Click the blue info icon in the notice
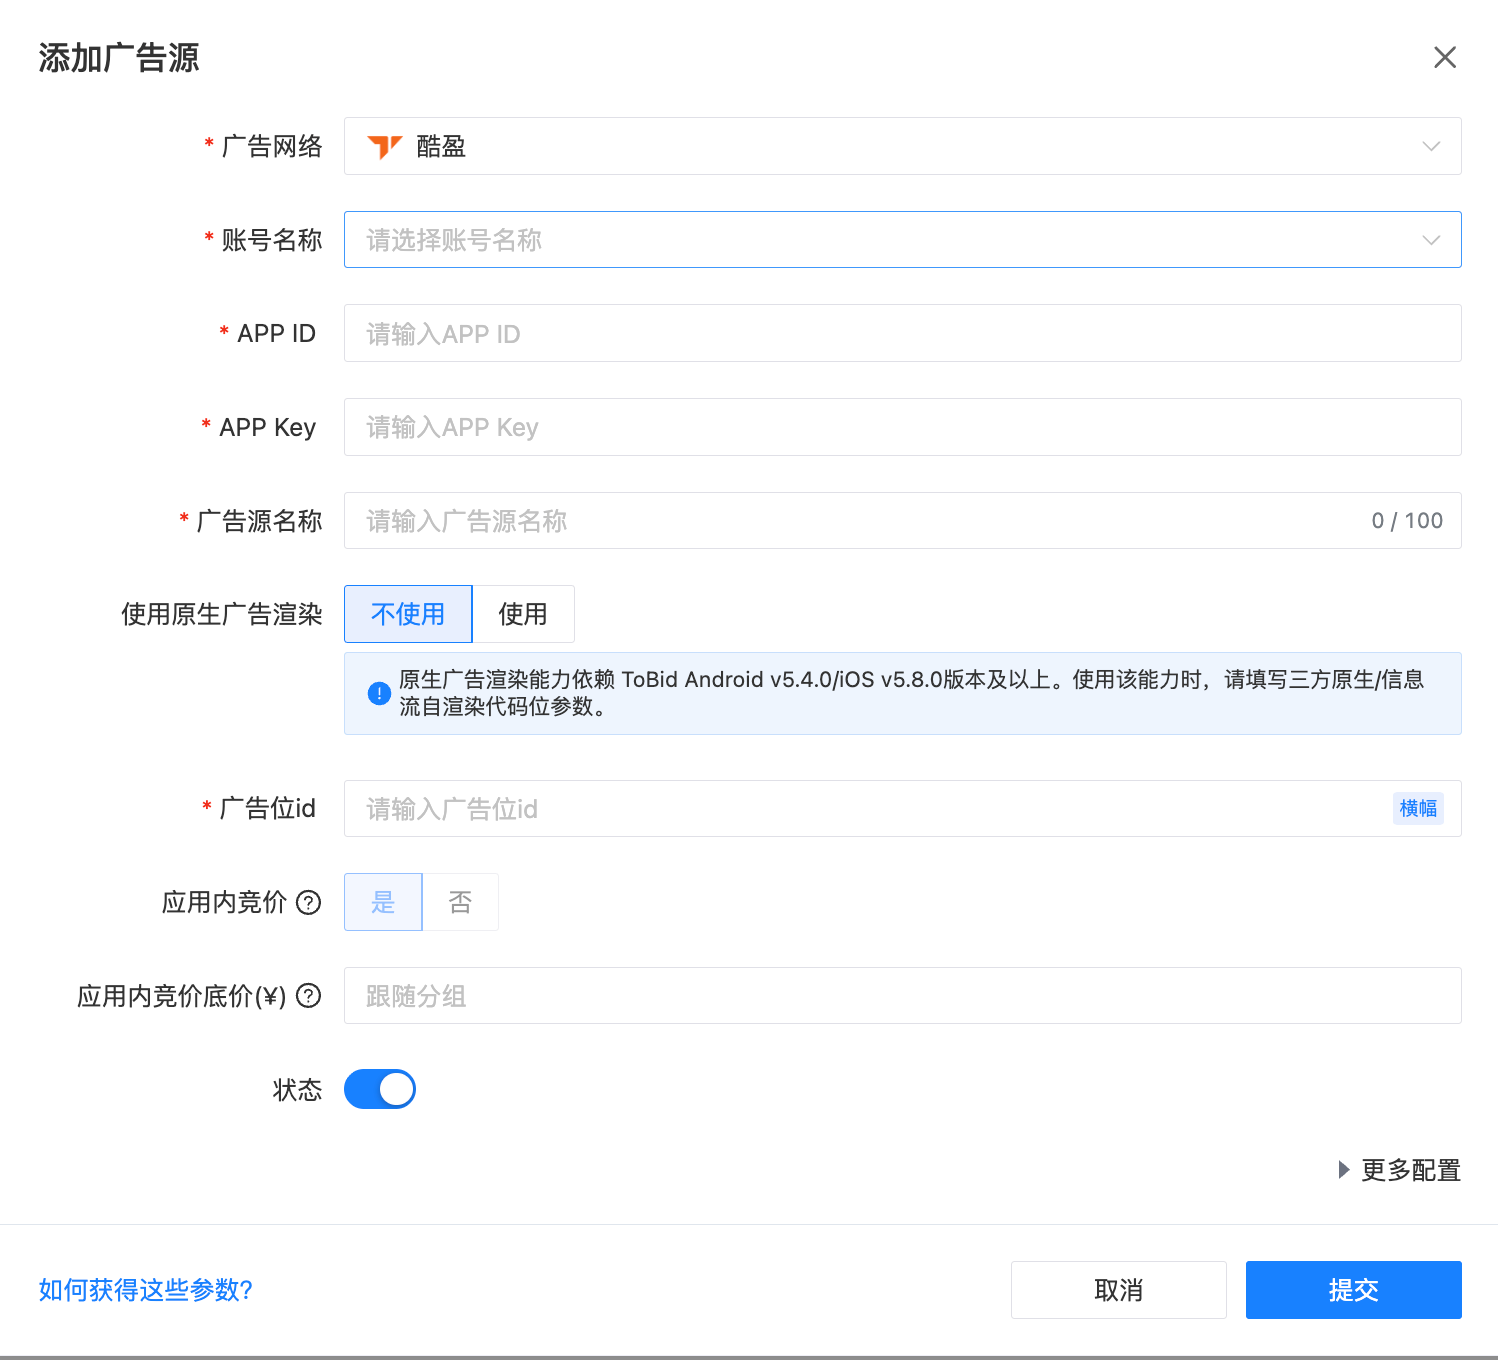Screen dimensions: 1498x1360 (379, 693)
